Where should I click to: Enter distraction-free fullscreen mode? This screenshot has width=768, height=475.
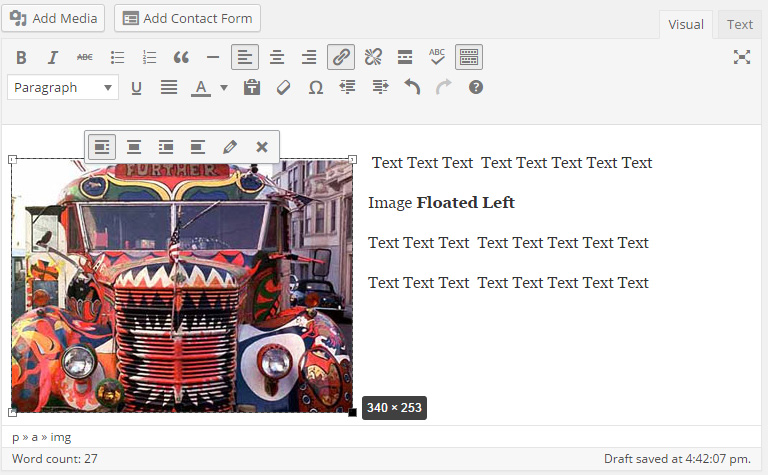point(742,57)
